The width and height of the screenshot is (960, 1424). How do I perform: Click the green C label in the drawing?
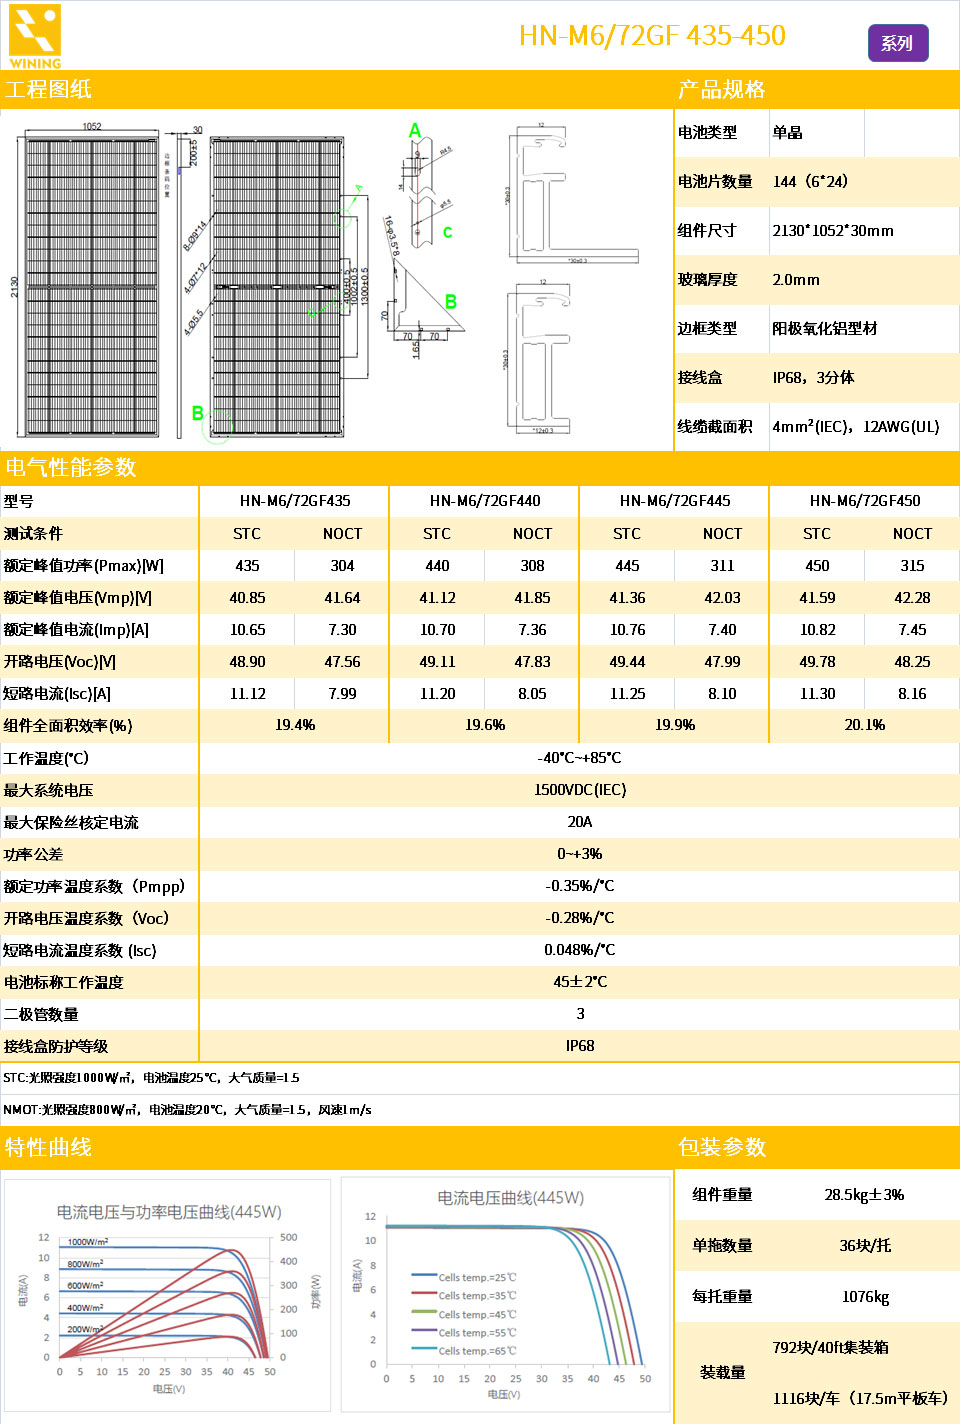(x=447, y=232)
